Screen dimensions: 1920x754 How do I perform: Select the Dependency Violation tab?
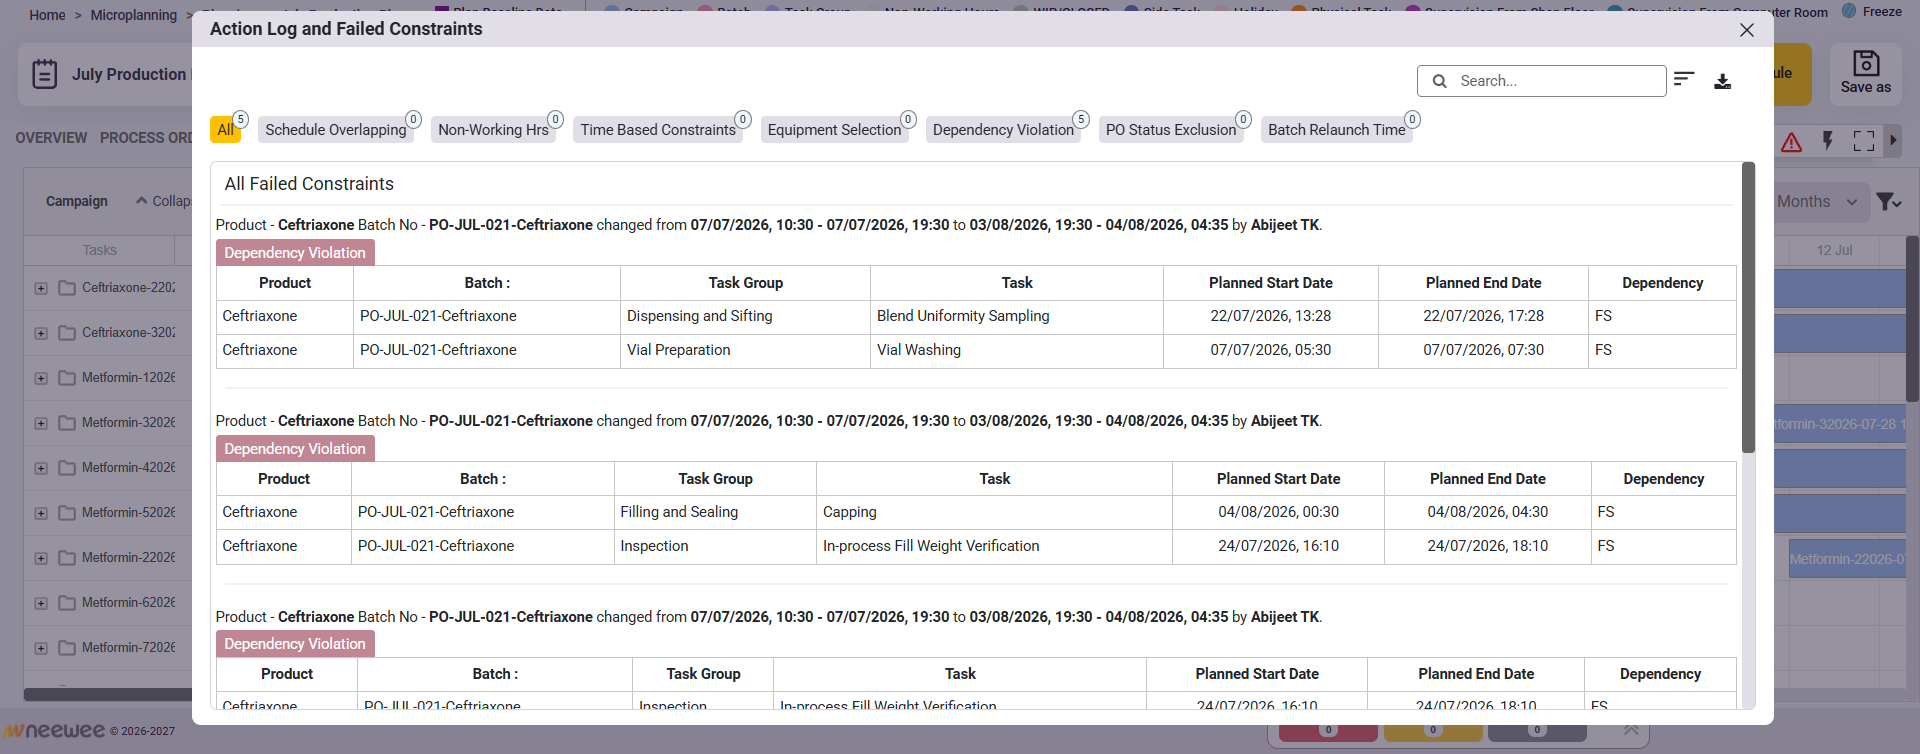click(x=1003, y=130)
